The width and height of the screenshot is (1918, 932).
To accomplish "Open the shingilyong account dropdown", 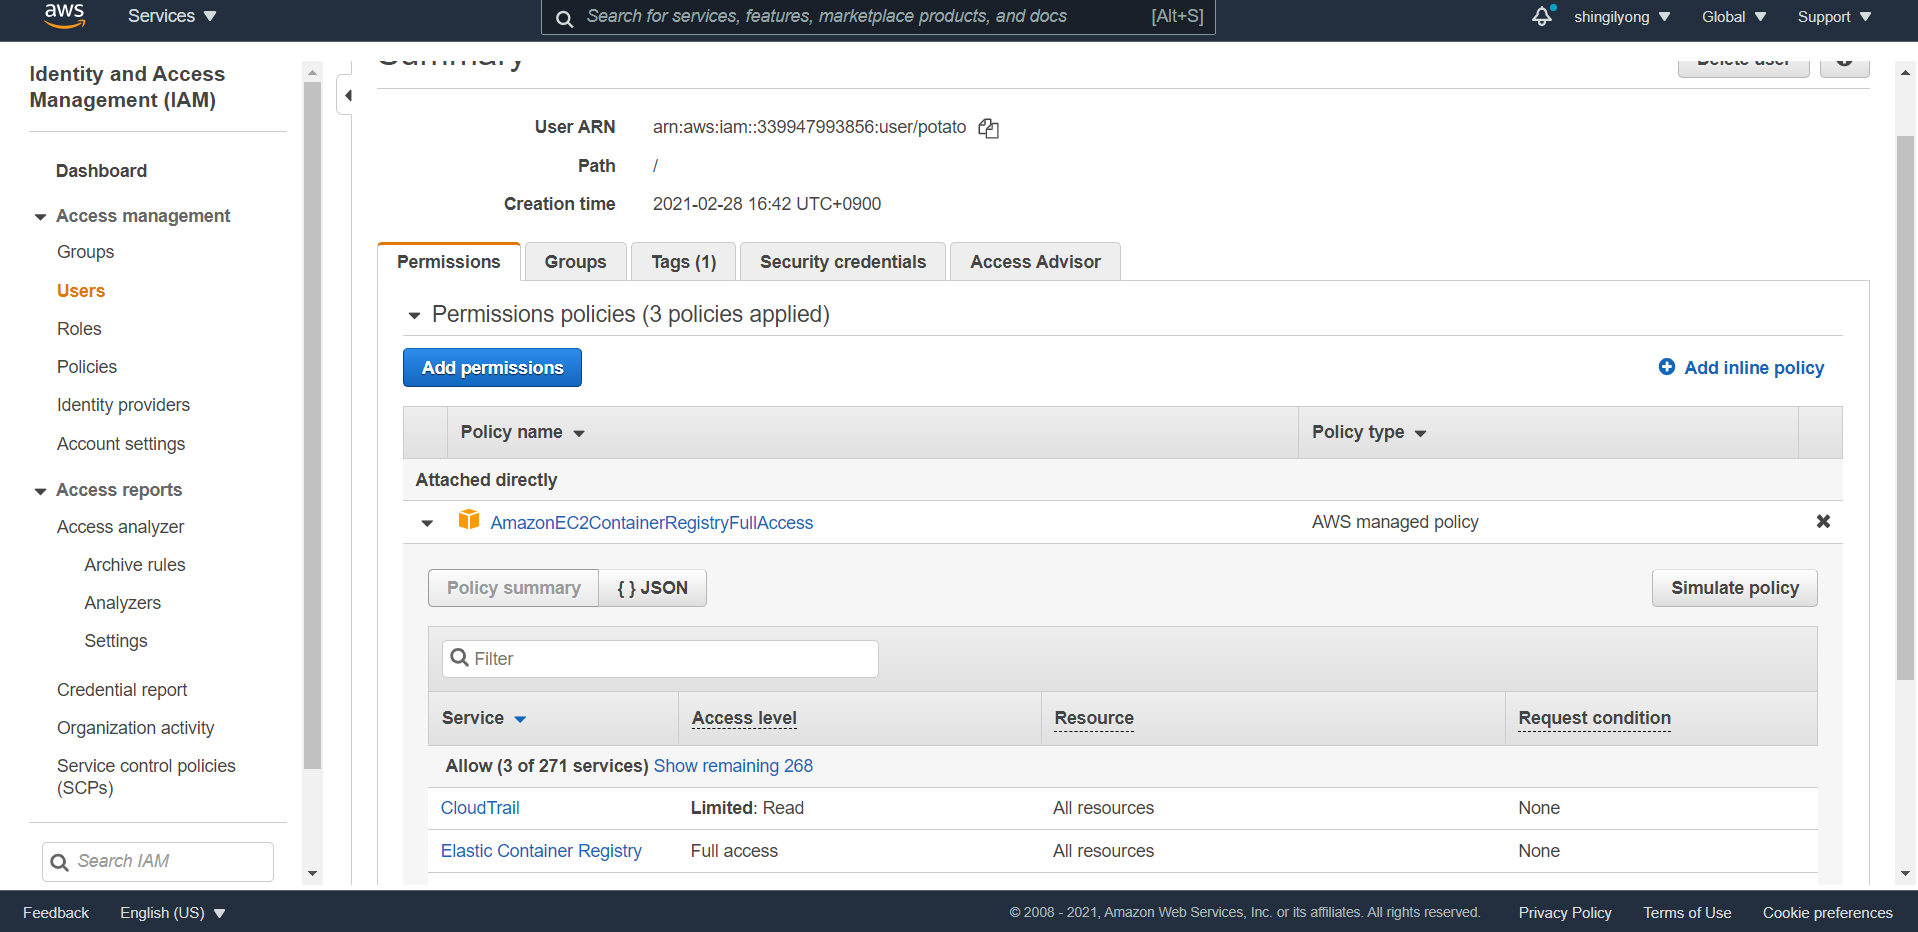I will tap(1622, 17).
